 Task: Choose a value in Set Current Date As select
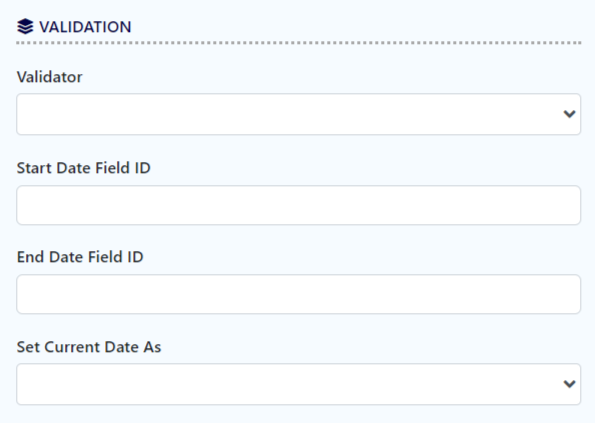[299, 384]
